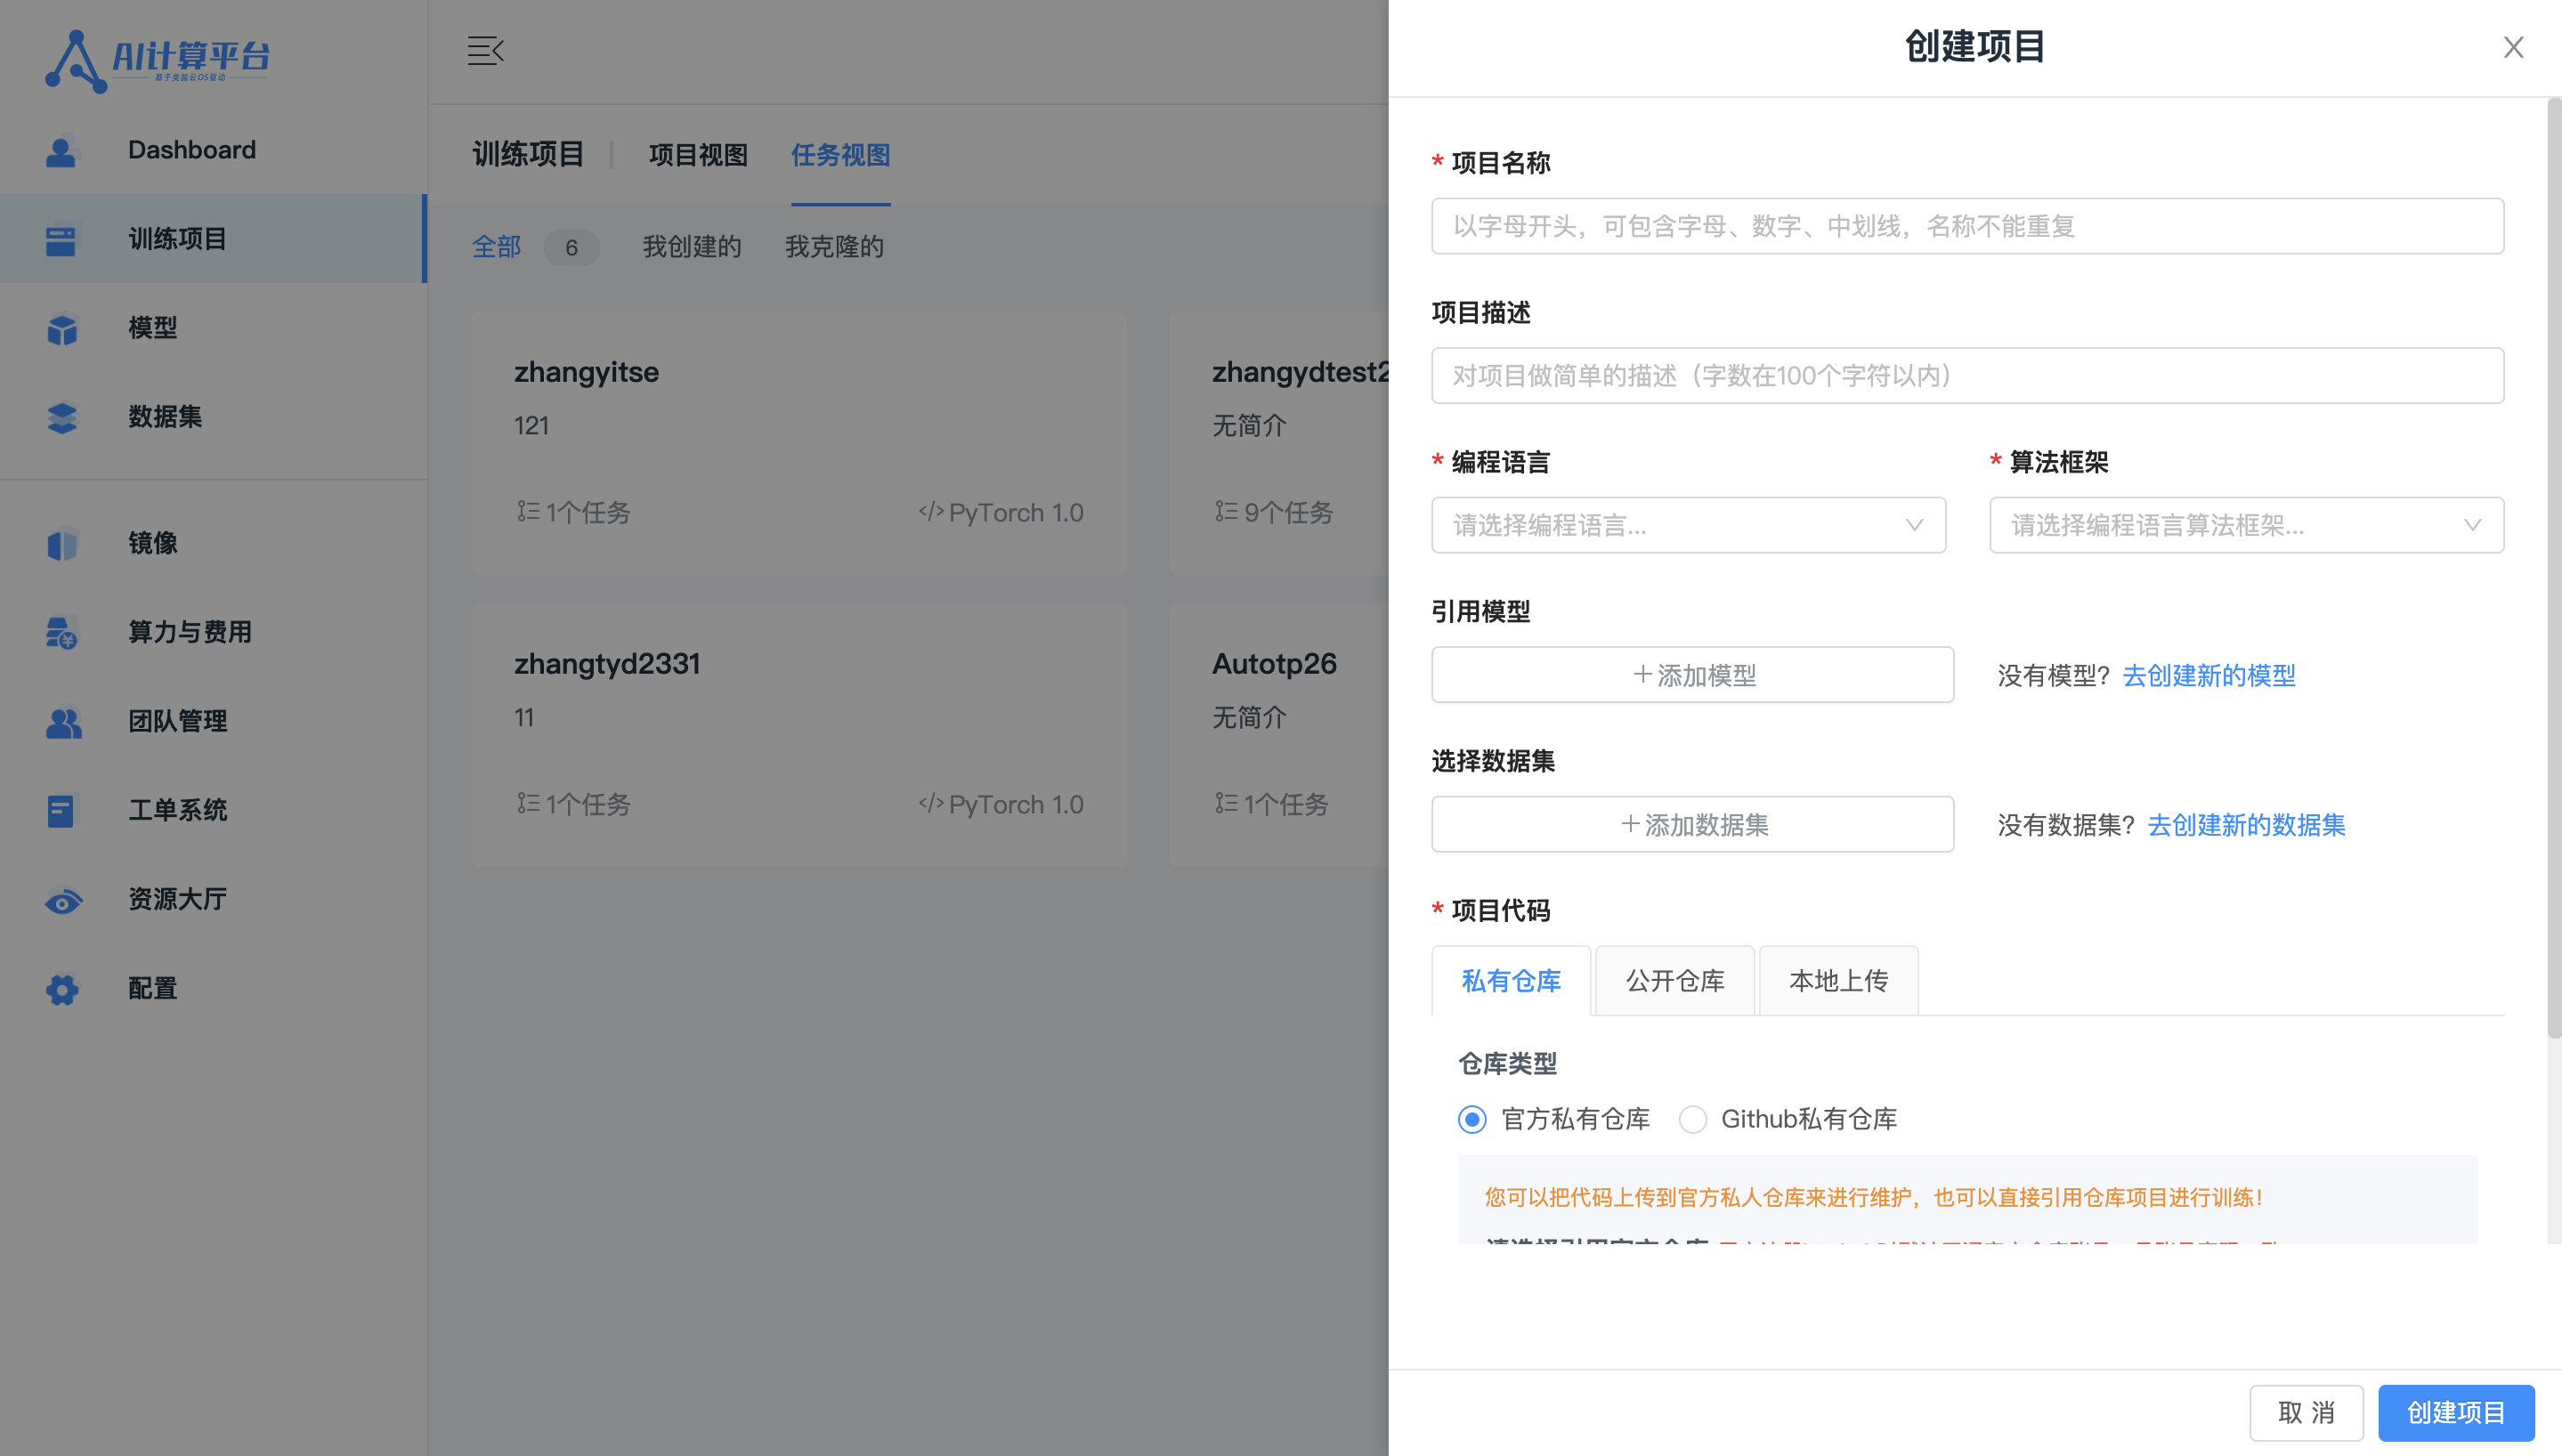Open Dashboard in sidebar
Screen dimensions: 2562x1456
click(213, 150)
